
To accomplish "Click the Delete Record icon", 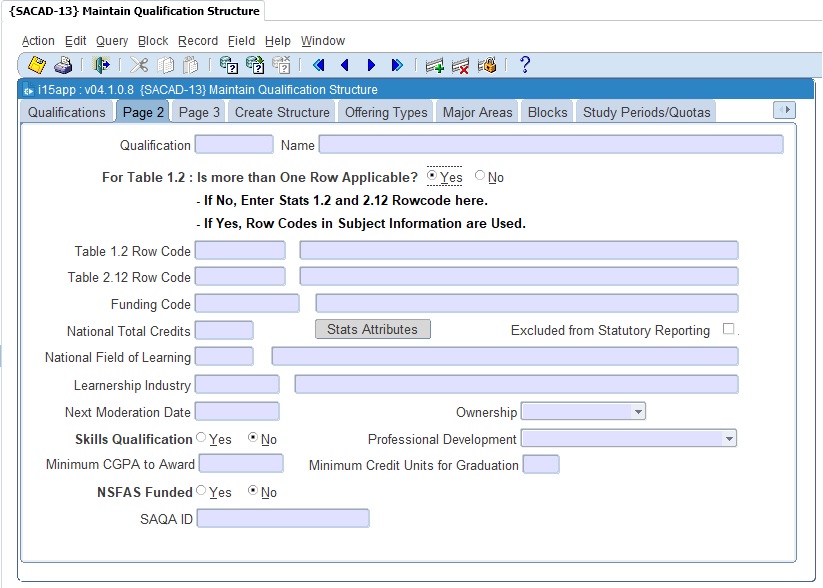I will click(460, 66).
